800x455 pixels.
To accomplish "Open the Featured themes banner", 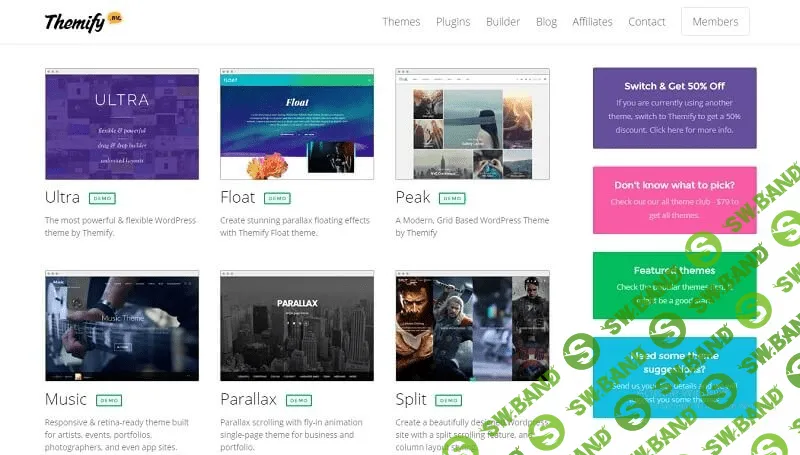I will (674, 286).
